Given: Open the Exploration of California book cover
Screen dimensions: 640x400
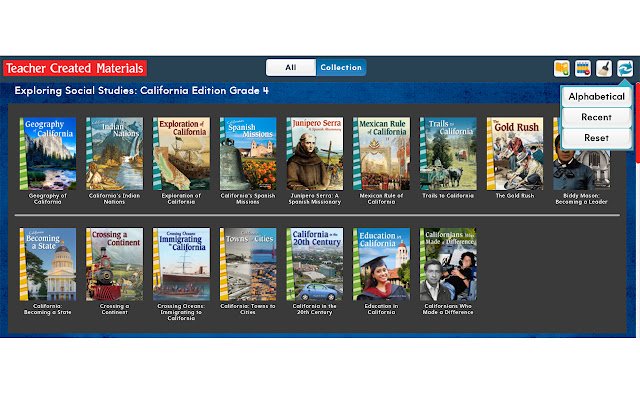Looking at the screenshot, I should tap(182, 153).
